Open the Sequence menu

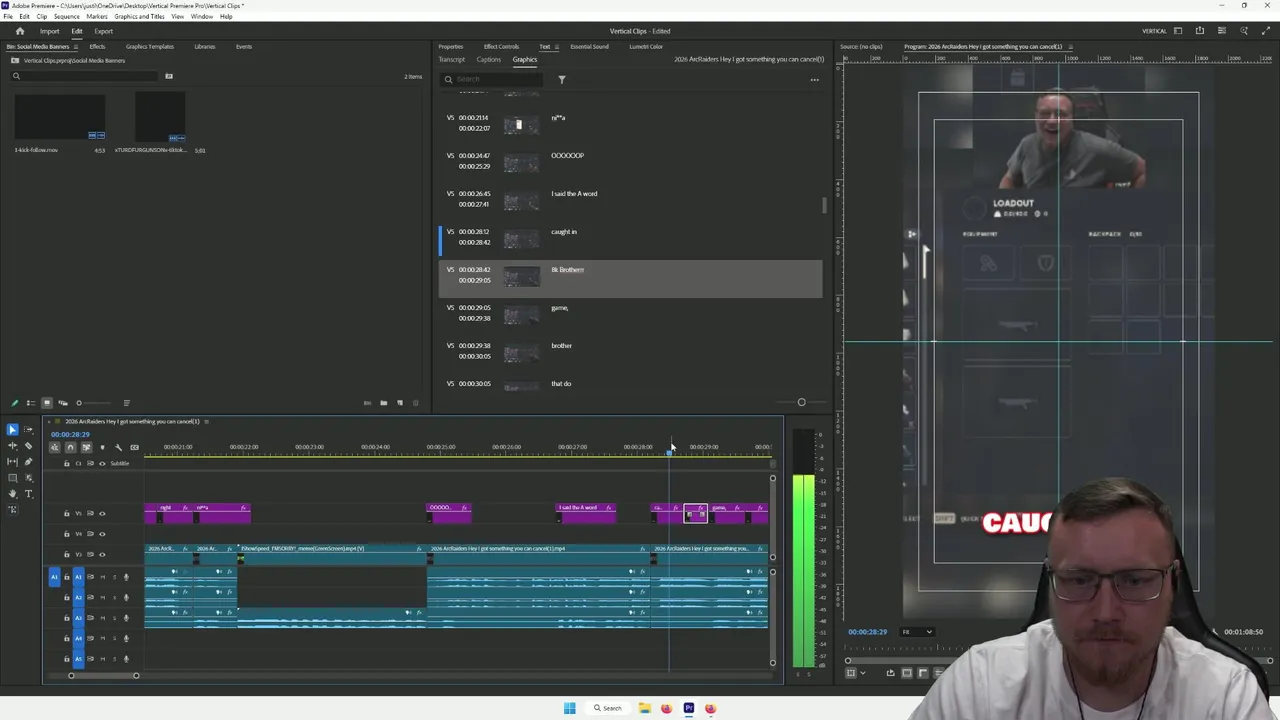(x=66, y=17)
